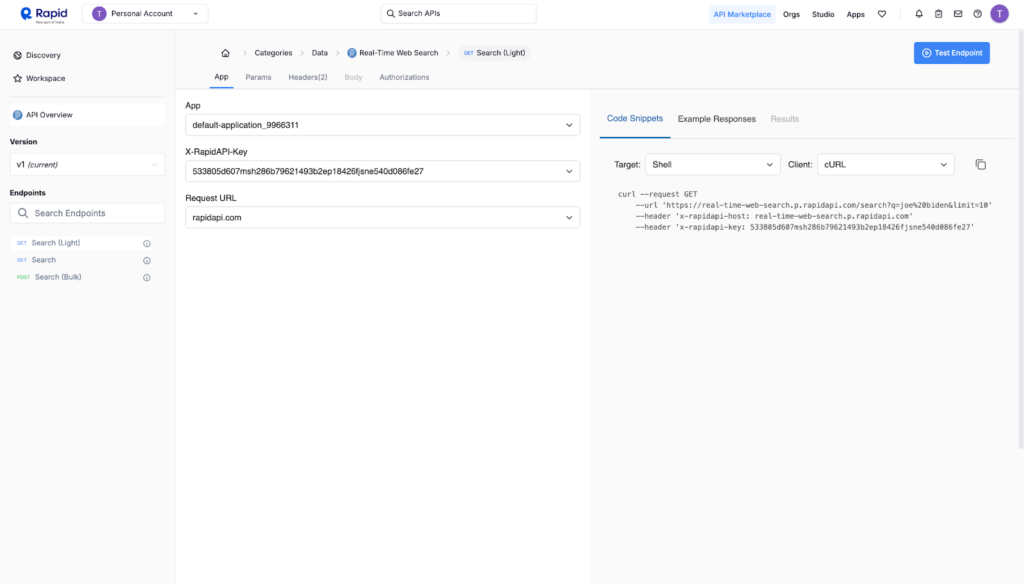This screenshot has height=584, width=1024.
Task: Open API Marketplace in the top navigation
Action: 742,14
